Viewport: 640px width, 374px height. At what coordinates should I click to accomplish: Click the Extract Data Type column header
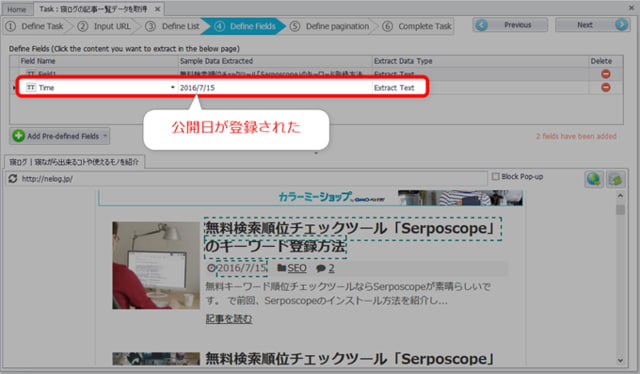[480, 61]
